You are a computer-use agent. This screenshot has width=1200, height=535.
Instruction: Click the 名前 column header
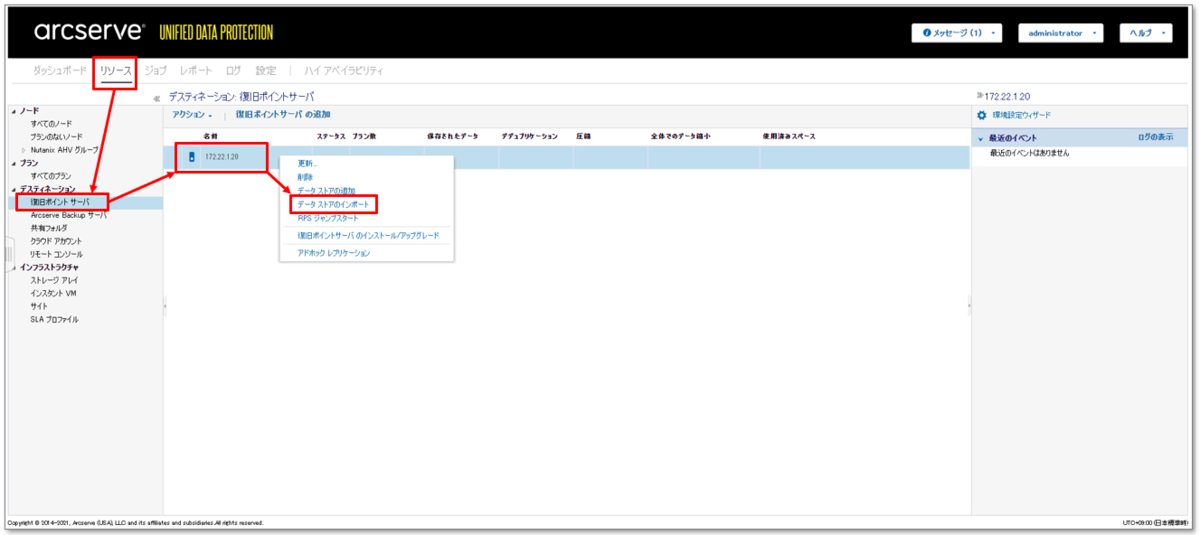[210, 135]
